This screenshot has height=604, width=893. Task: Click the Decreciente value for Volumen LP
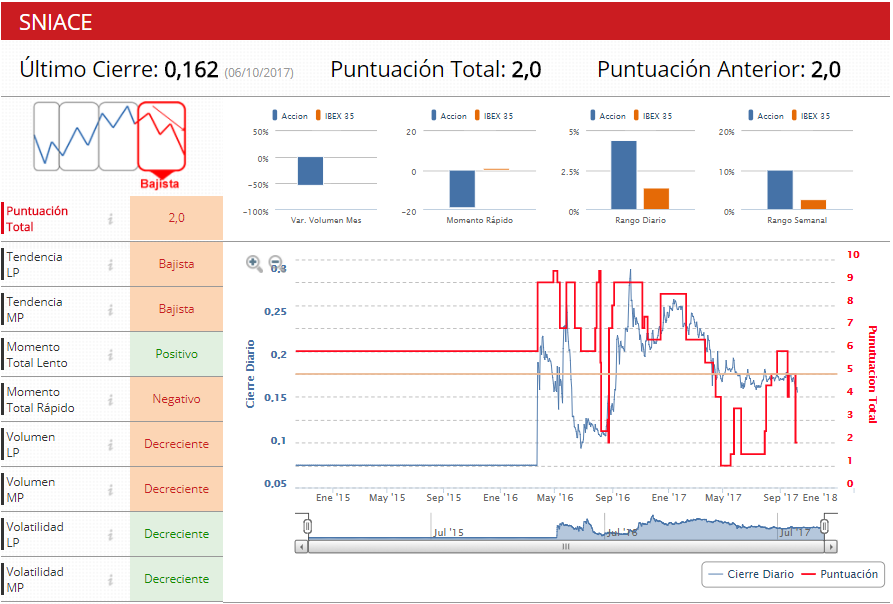point(177,444)
